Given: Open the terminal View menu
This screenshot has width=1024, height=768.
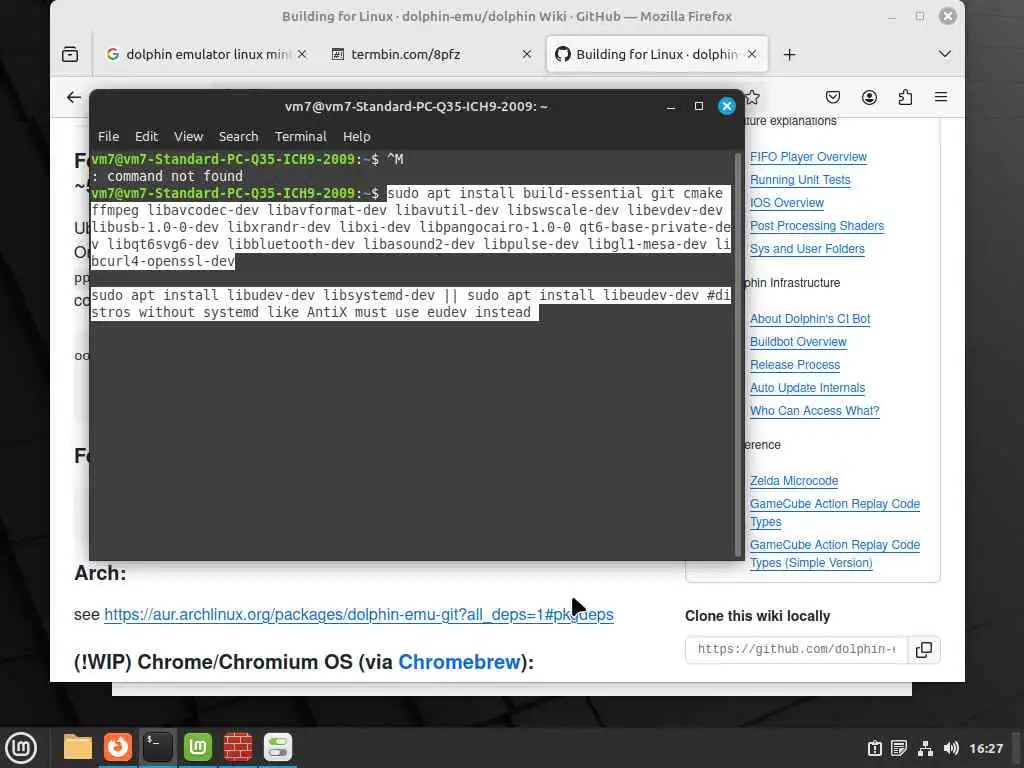Looking at the screenshot, I should [x=188, y=136].
